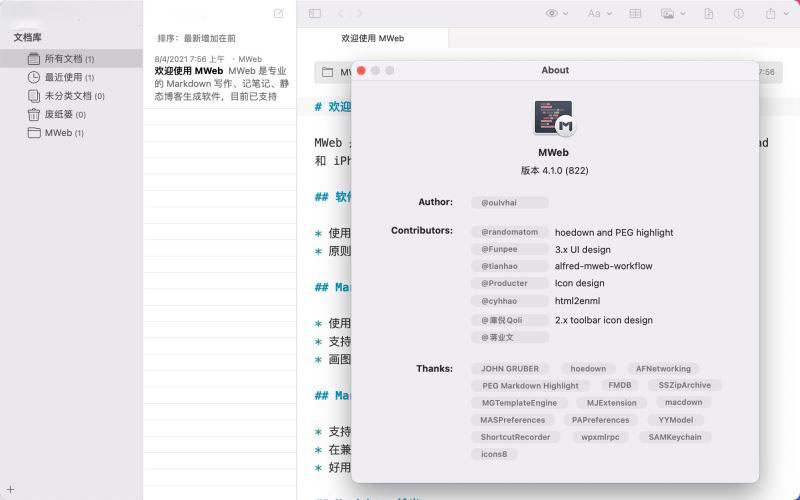Click the AFNetworking thanks button
The image size is (800, 500).
pos(663,368)
